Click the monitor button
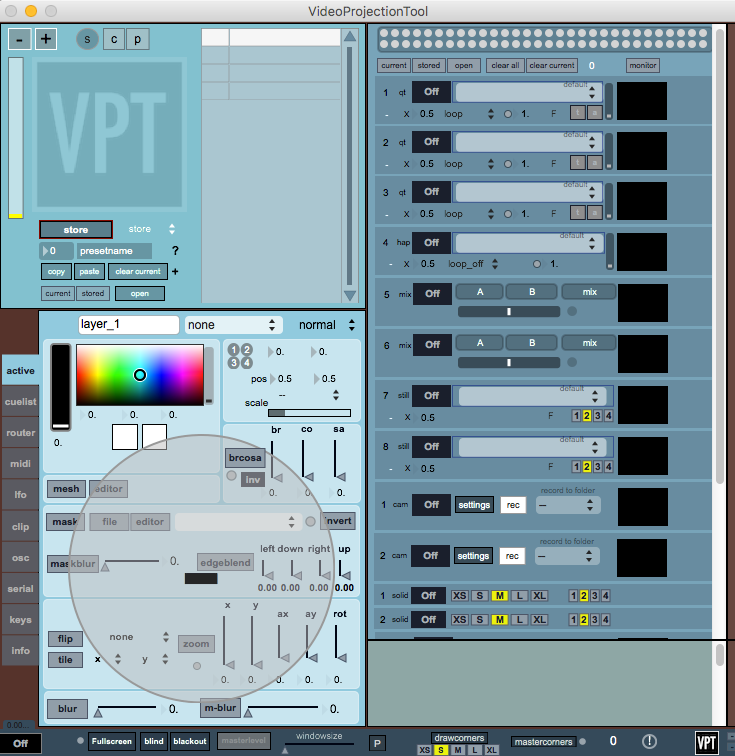The image size is (735, 756). pyautogui.click(x=642, y=66)
